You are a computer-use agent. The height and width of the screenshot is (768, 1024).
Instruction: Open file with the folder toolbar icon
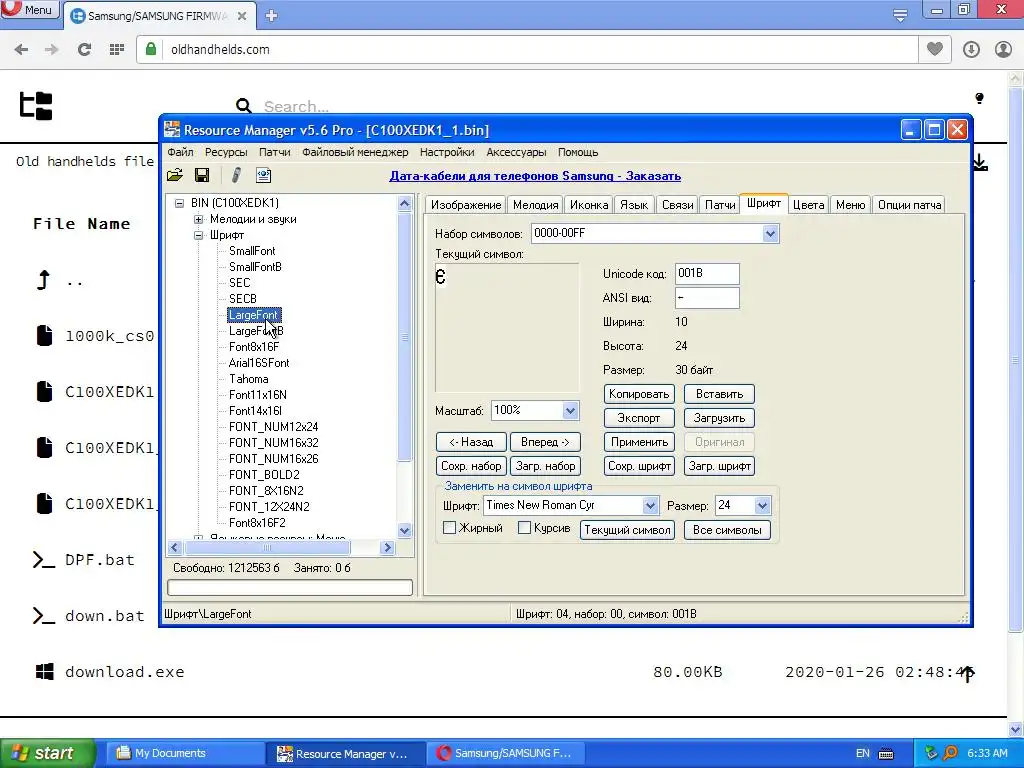pyautogui.click(x=175, y=175)
